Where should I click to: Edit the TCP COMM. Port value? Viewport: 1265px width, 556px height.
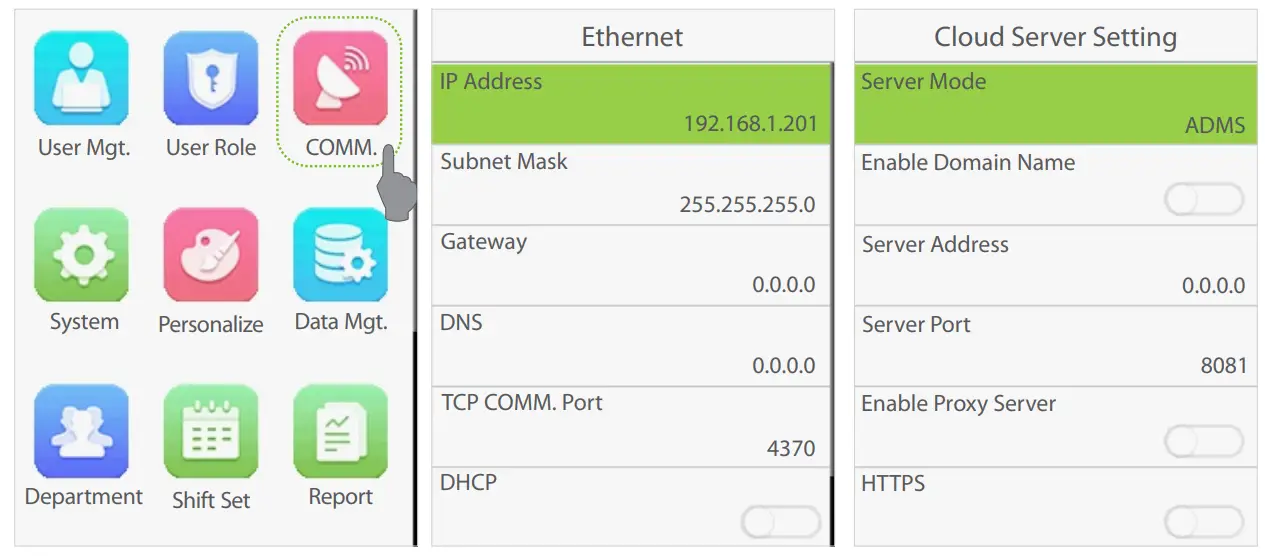point(632,426)
